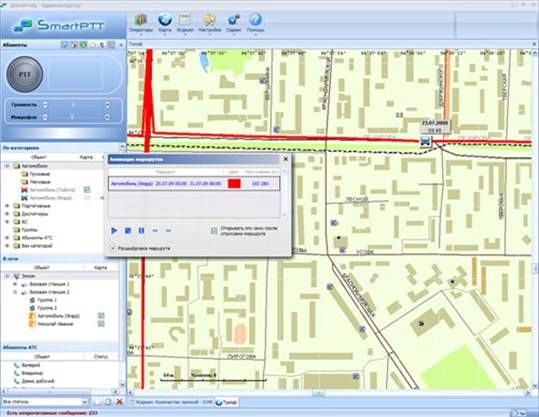Click the round PTT button
The image size is (539, 417).
pyautogui.click(x=25, y=74)
